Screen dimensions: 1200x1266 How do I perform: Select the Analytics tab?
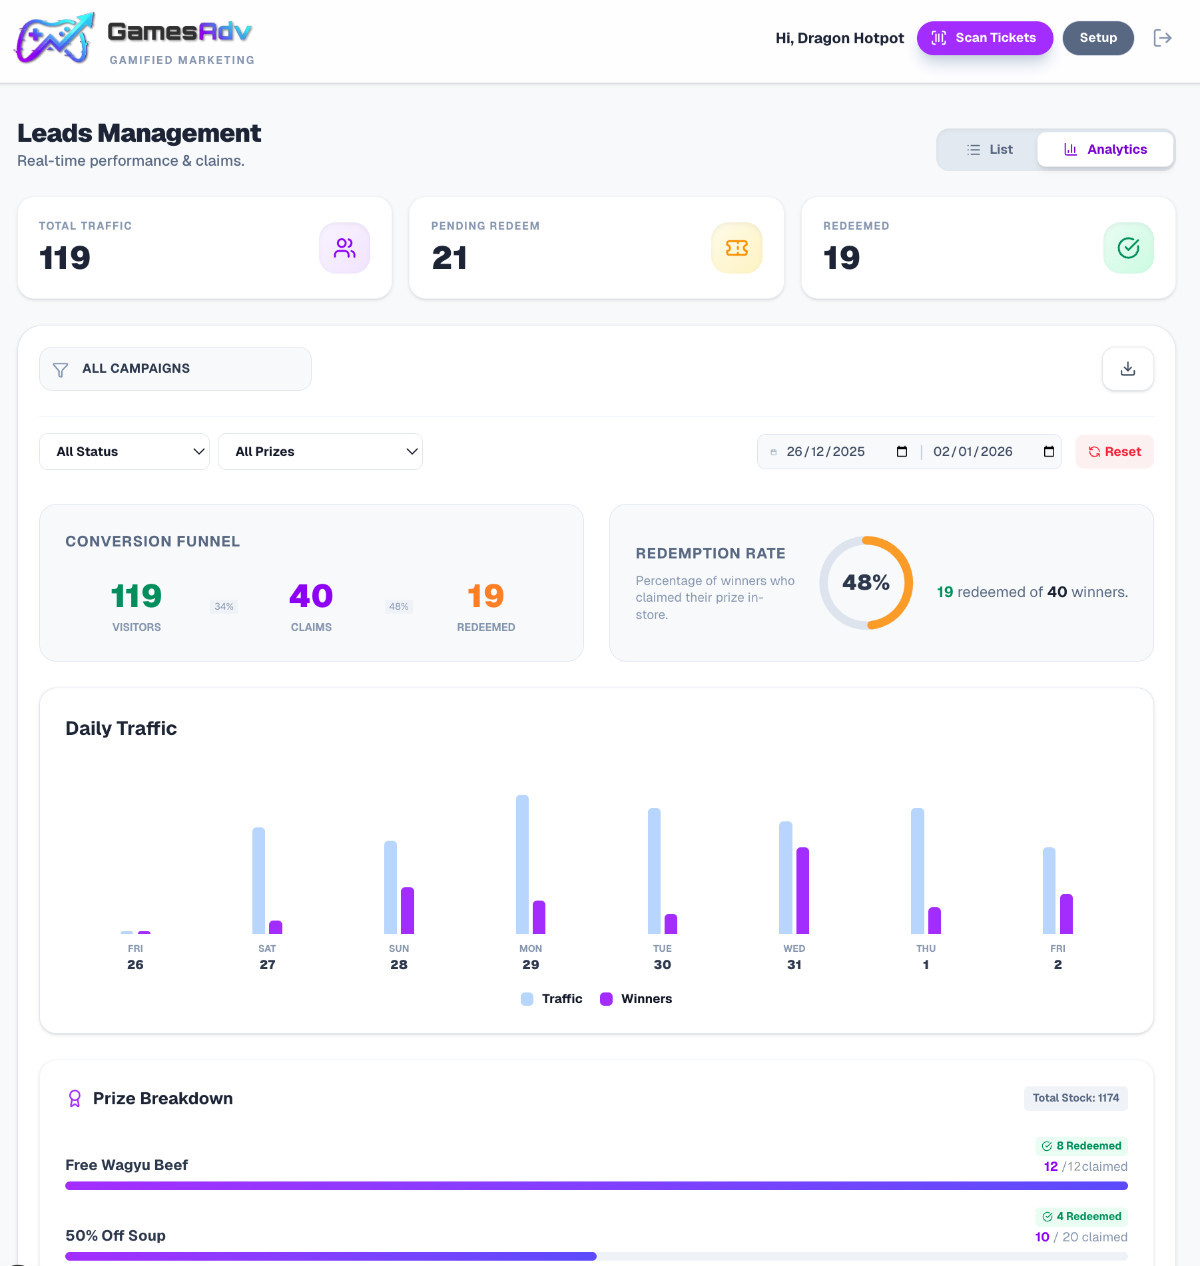pos(1105,150)
